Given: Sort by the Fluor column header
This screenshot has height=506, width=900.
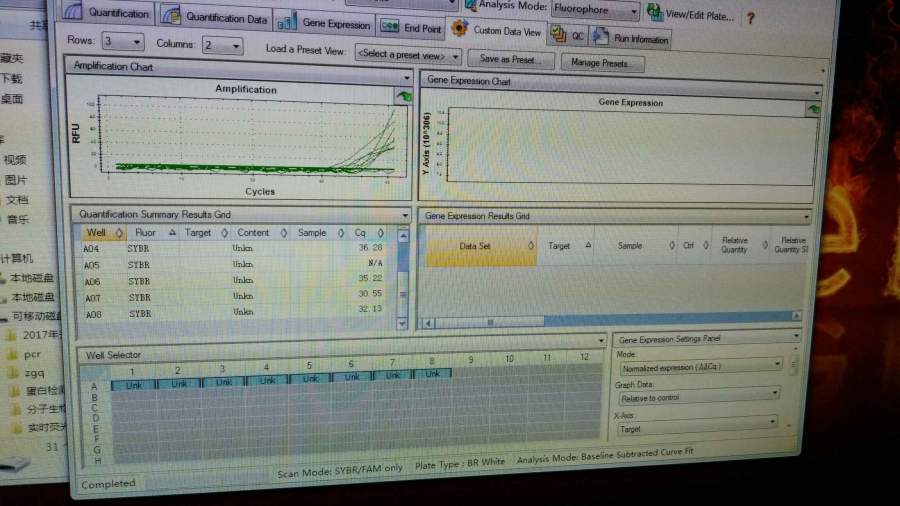Looking at the screenshot, I should click(153, 233).
